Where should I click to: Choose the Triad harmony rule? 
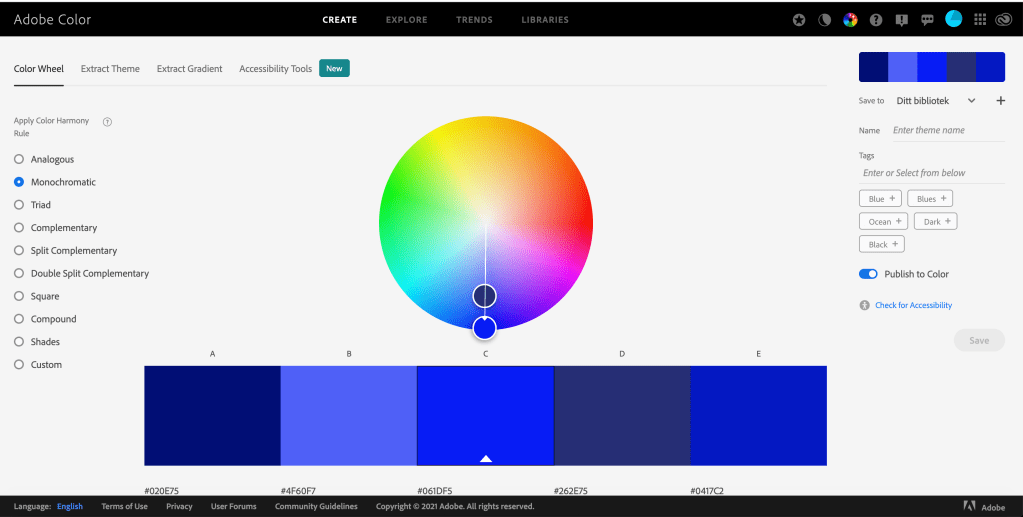[19, 205]
